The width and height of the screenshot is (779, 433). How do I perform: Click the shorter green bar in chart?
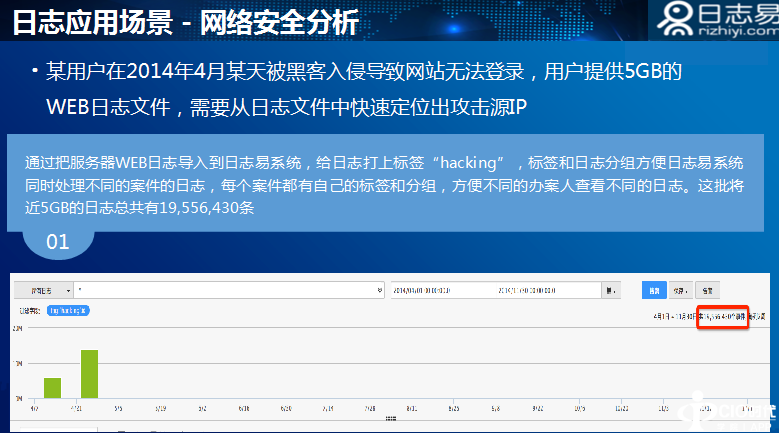(52, 388)
